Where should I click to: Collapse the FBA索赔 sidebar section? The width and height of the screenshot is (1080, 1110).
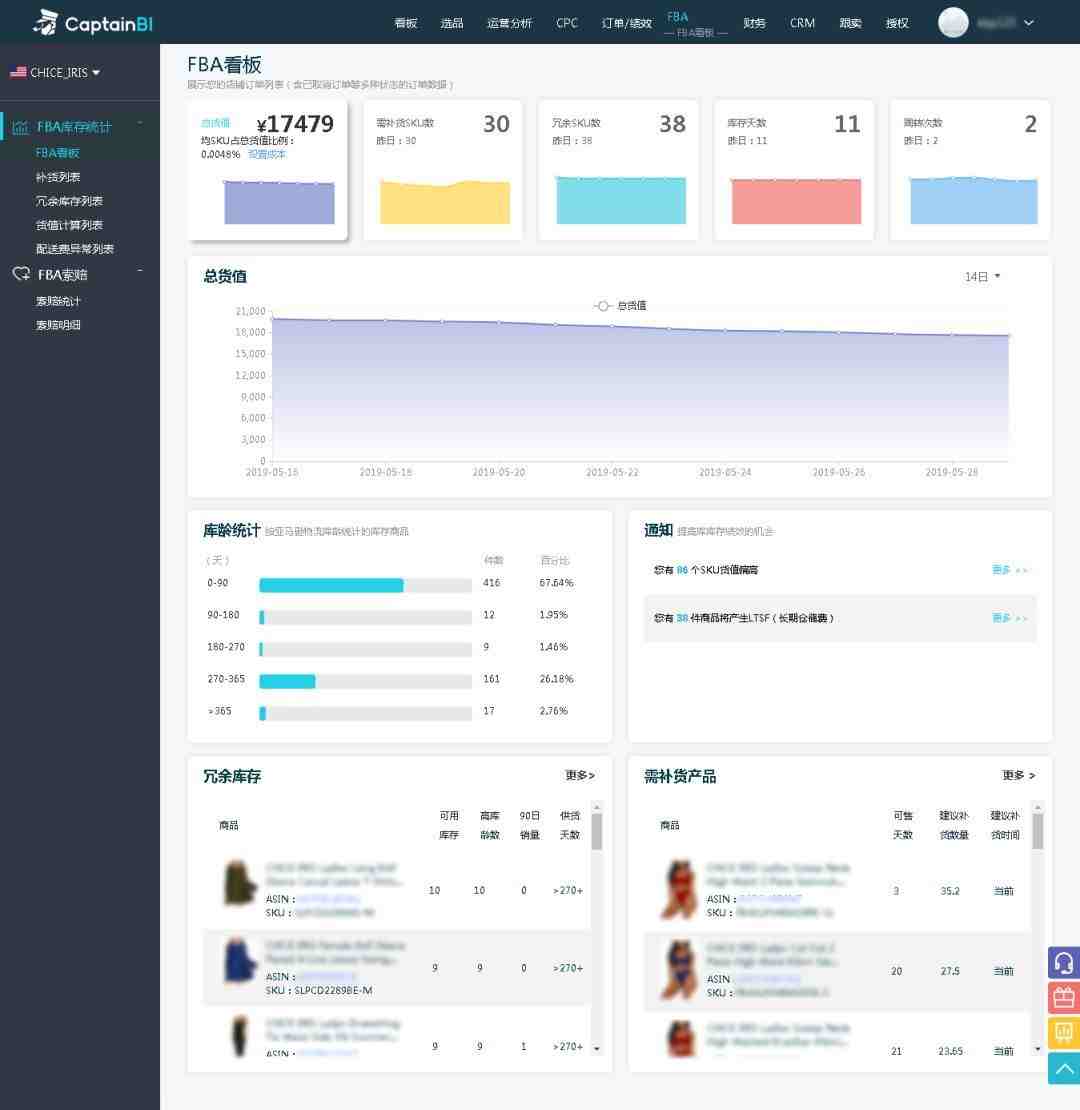point(140,271)
